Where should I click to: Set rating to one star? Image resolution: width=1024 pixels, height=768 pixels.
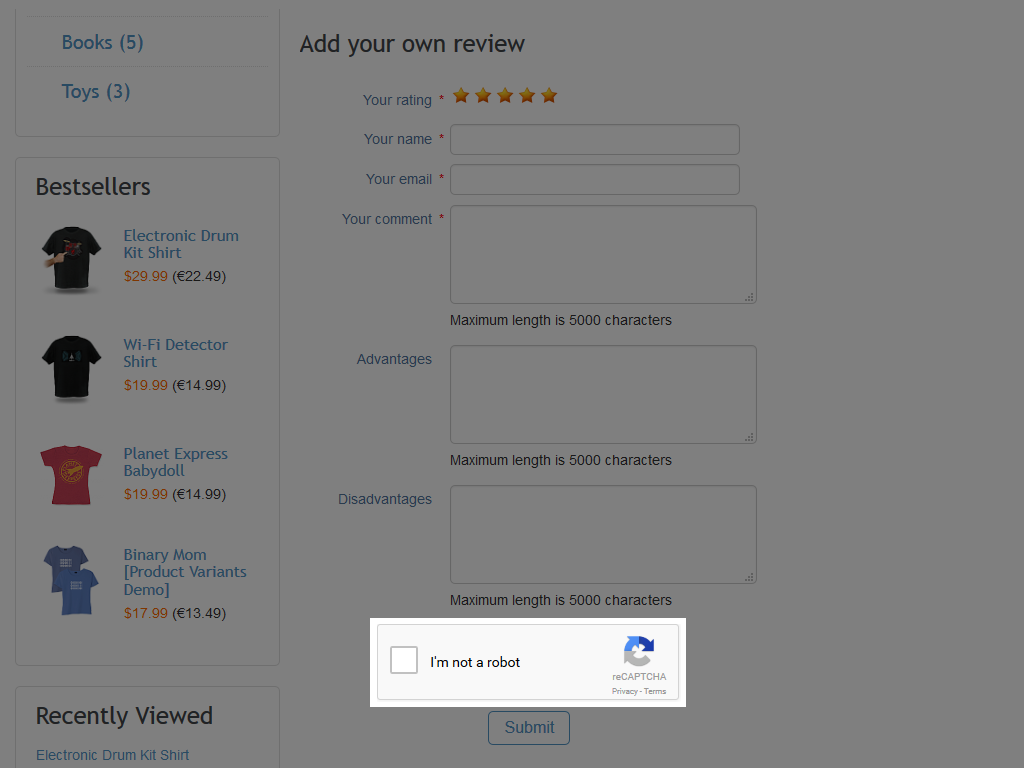point(461,96)
